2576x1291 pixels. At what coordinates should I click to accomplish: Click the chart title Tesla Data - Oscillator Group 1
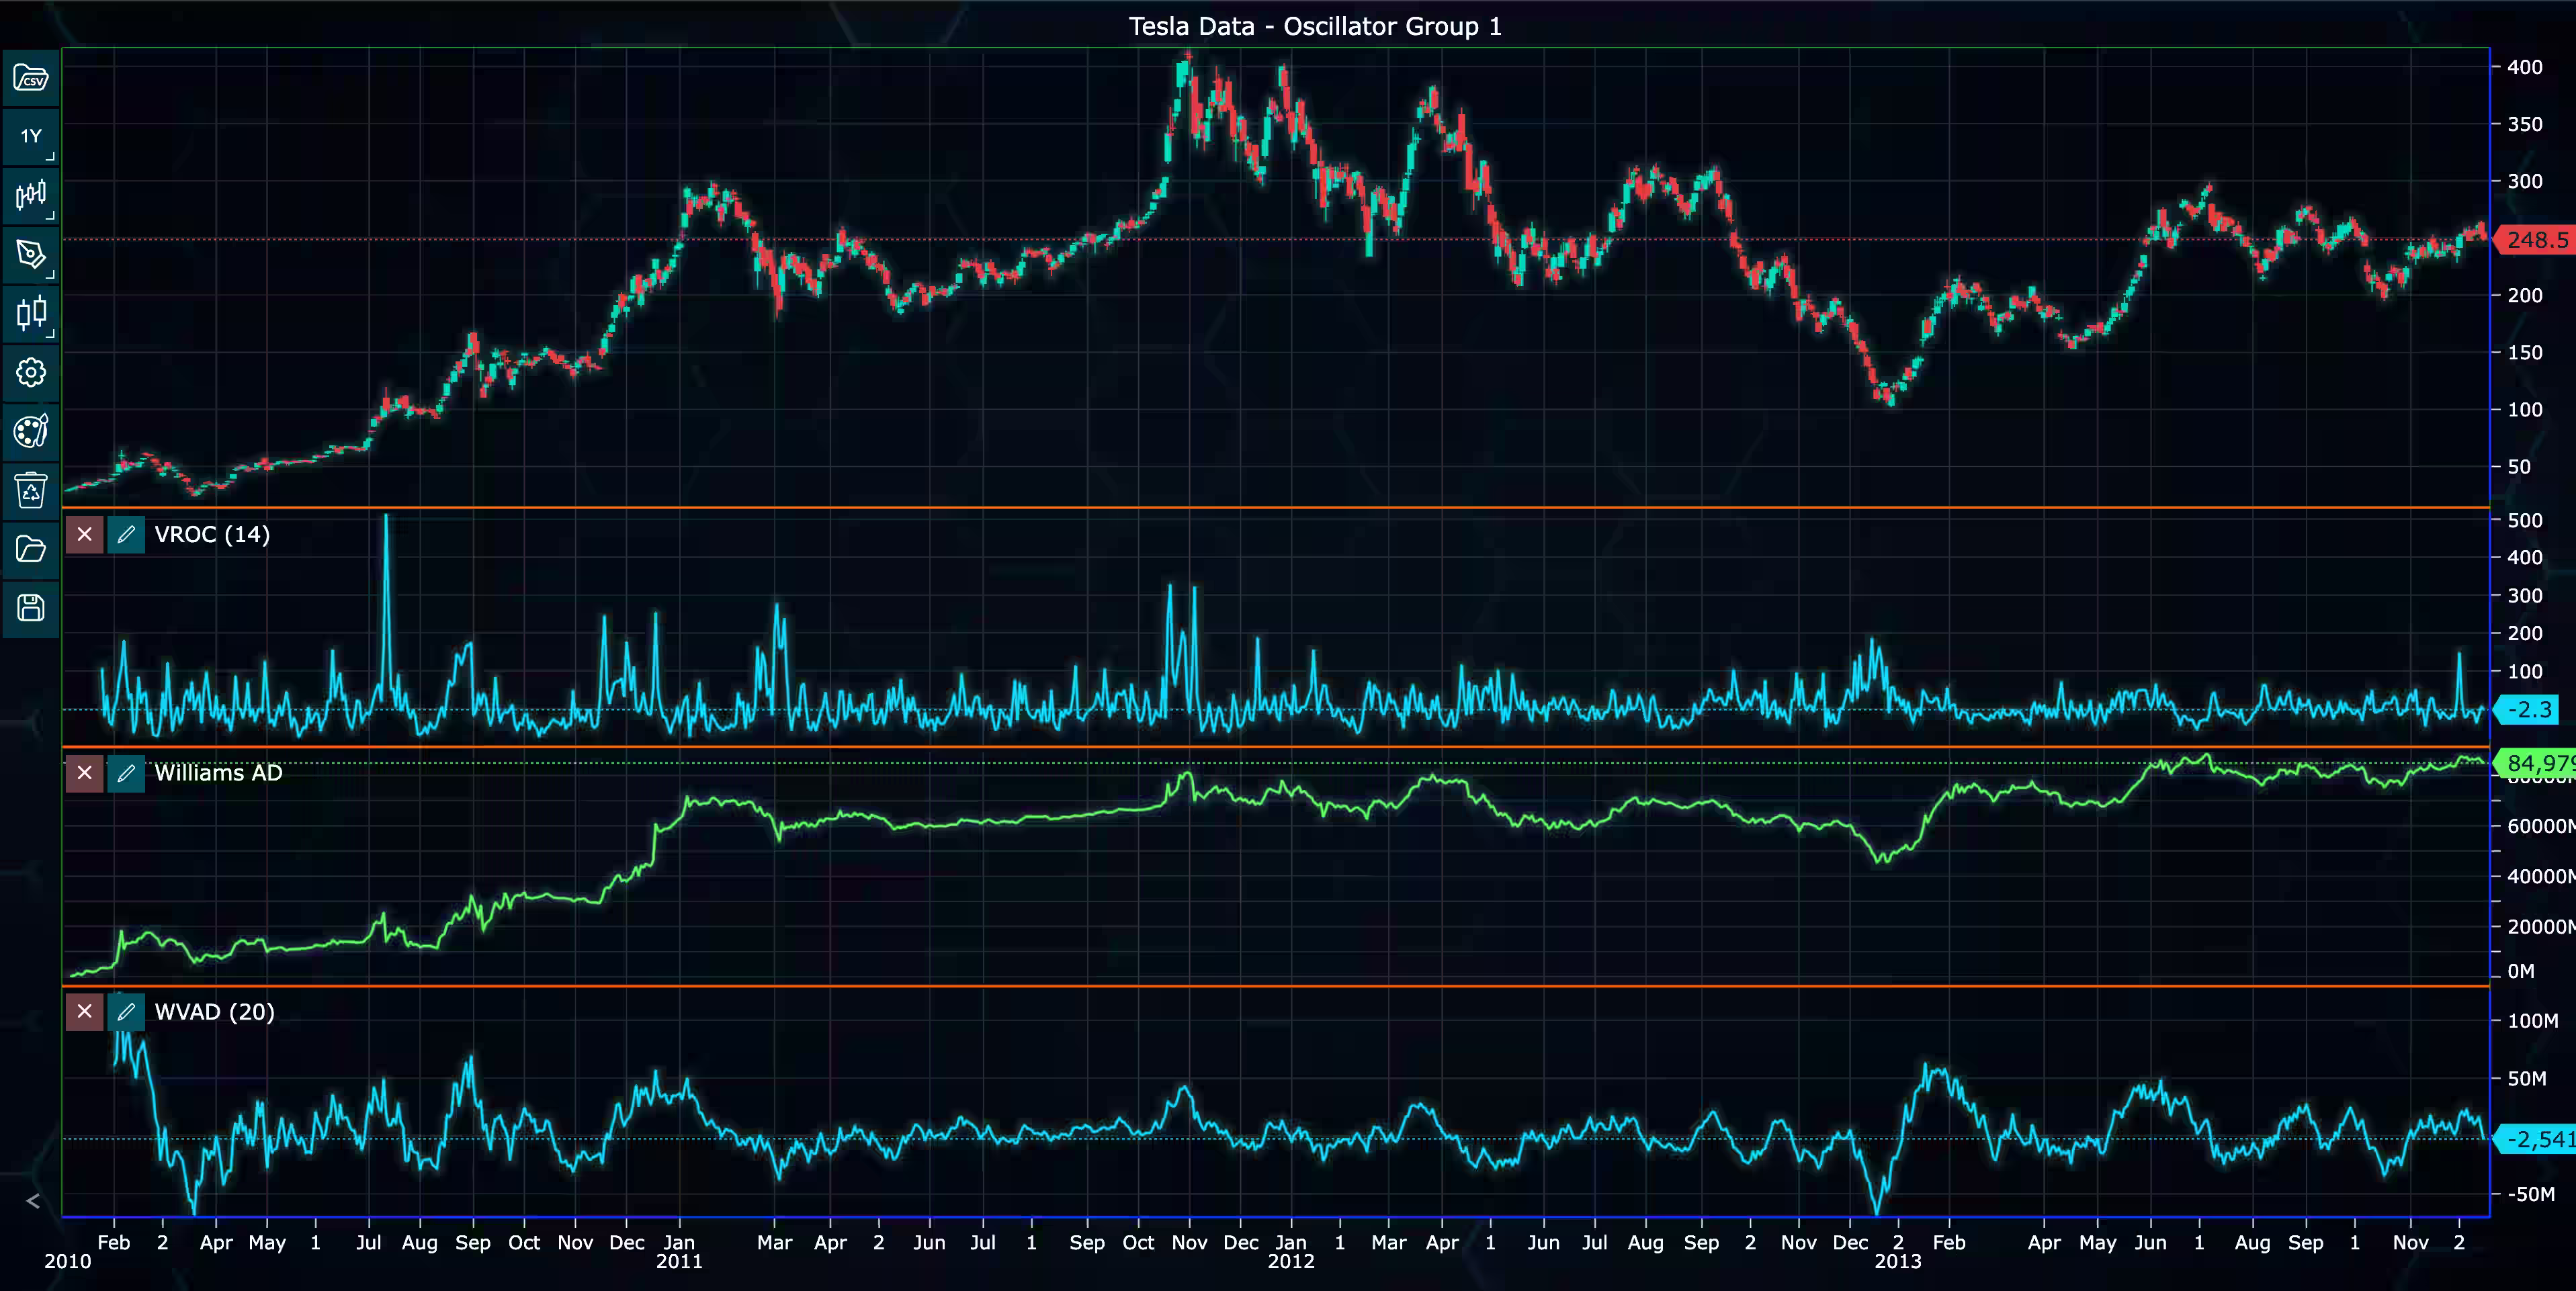[x=1315, y=26]
